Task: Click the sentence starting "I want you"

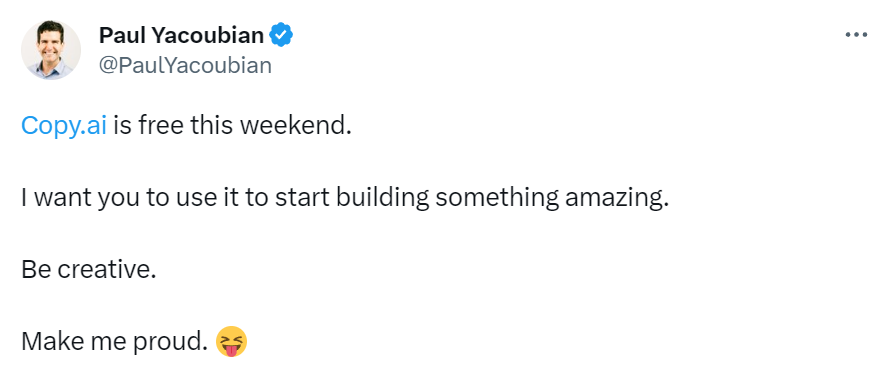Action: pos(344,199)
